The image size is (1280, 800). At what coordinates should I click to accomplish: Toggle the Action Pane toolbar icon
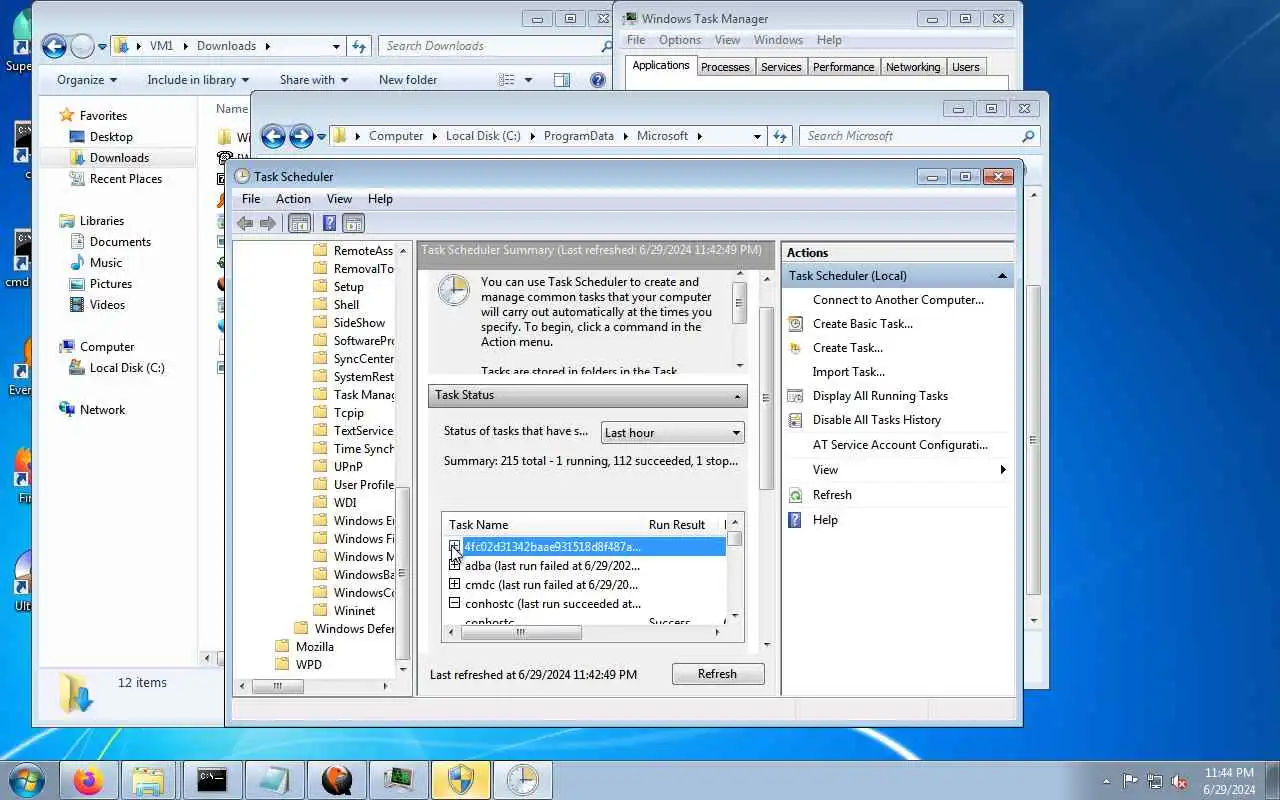tap(353, 224)
